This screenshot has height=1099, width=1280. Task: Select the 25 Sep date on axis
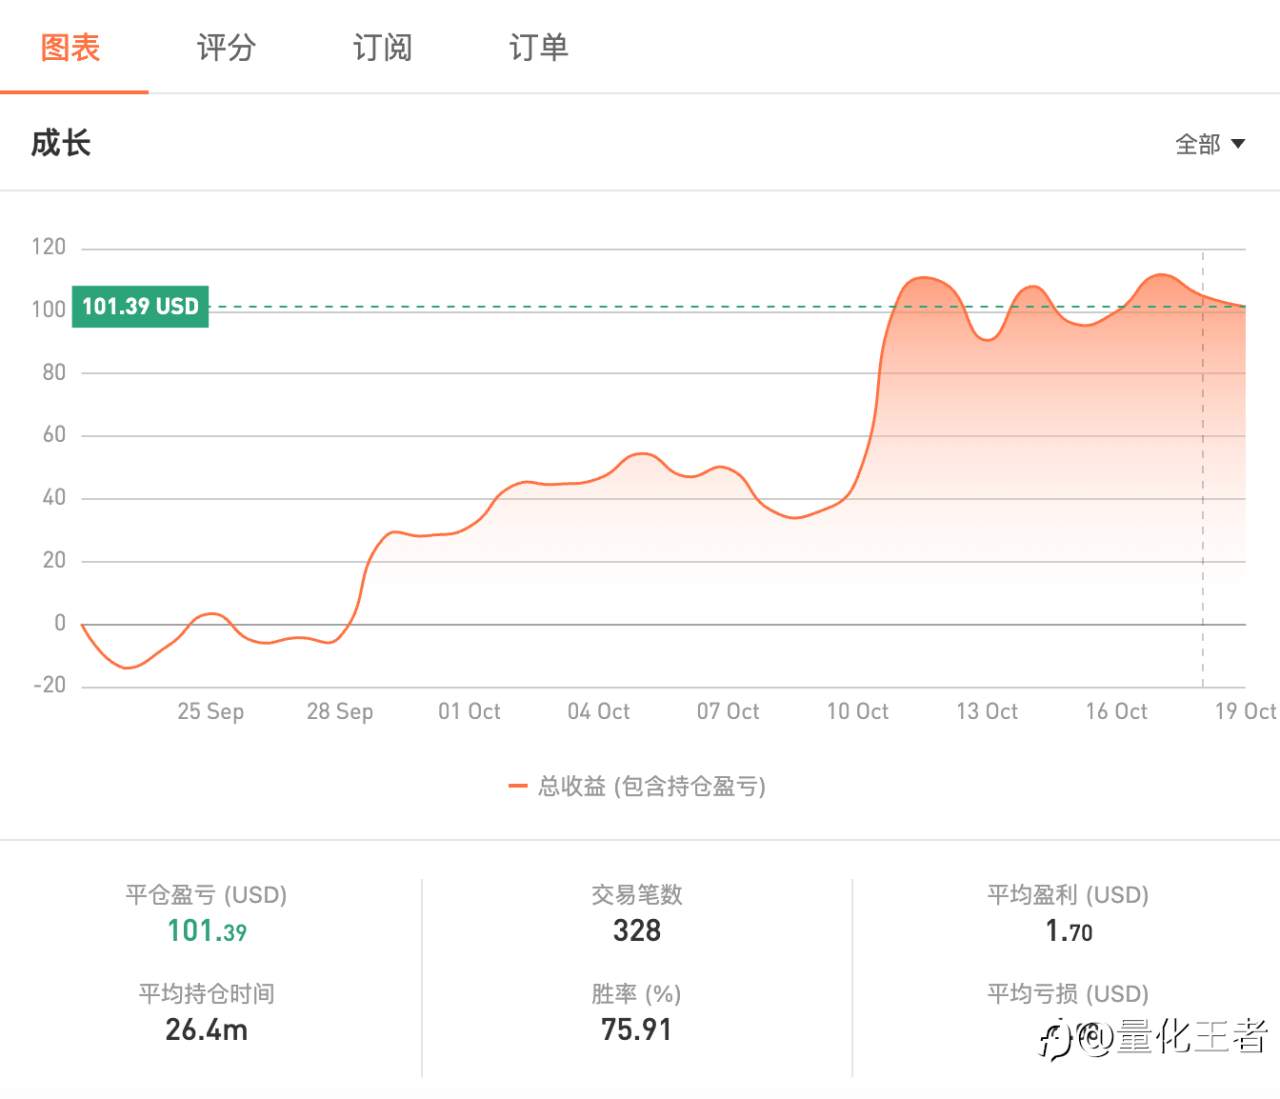point(210,711)
